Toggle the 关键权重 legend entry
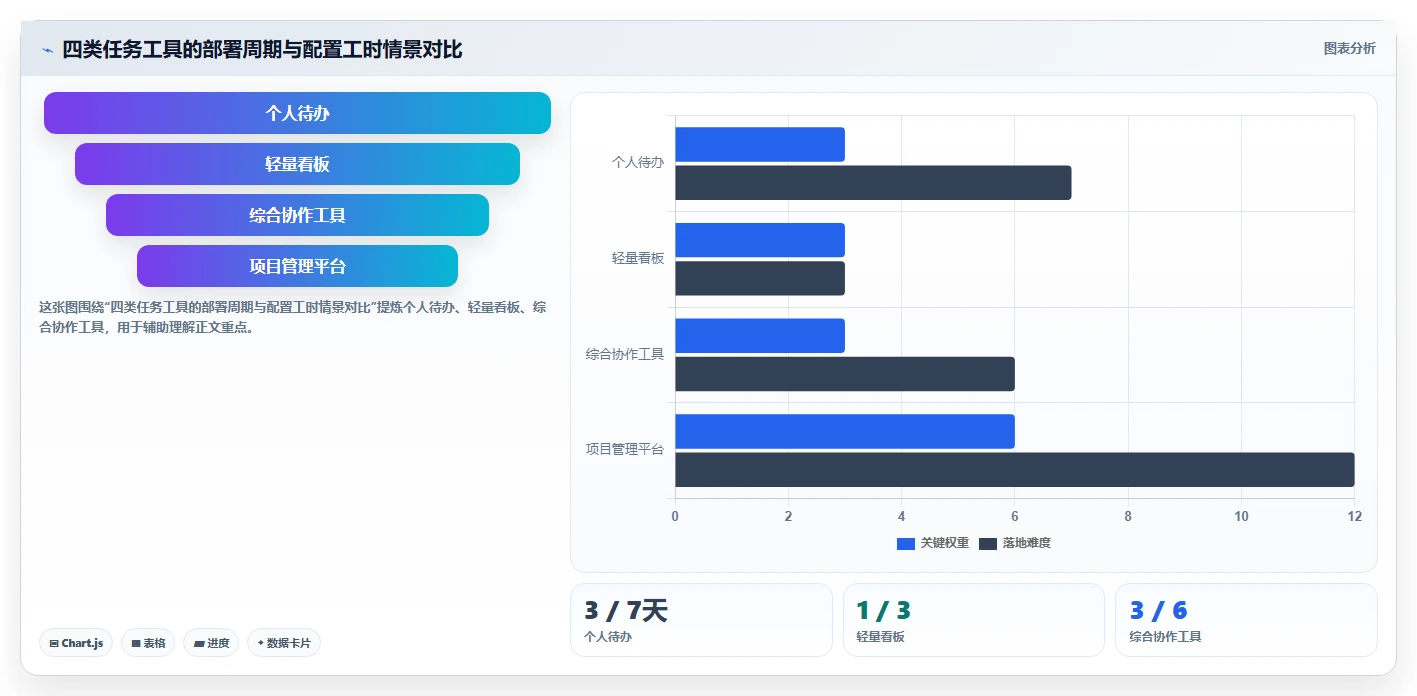The width and height of the screenshot is (1417, 696). (x=933, y=543)
